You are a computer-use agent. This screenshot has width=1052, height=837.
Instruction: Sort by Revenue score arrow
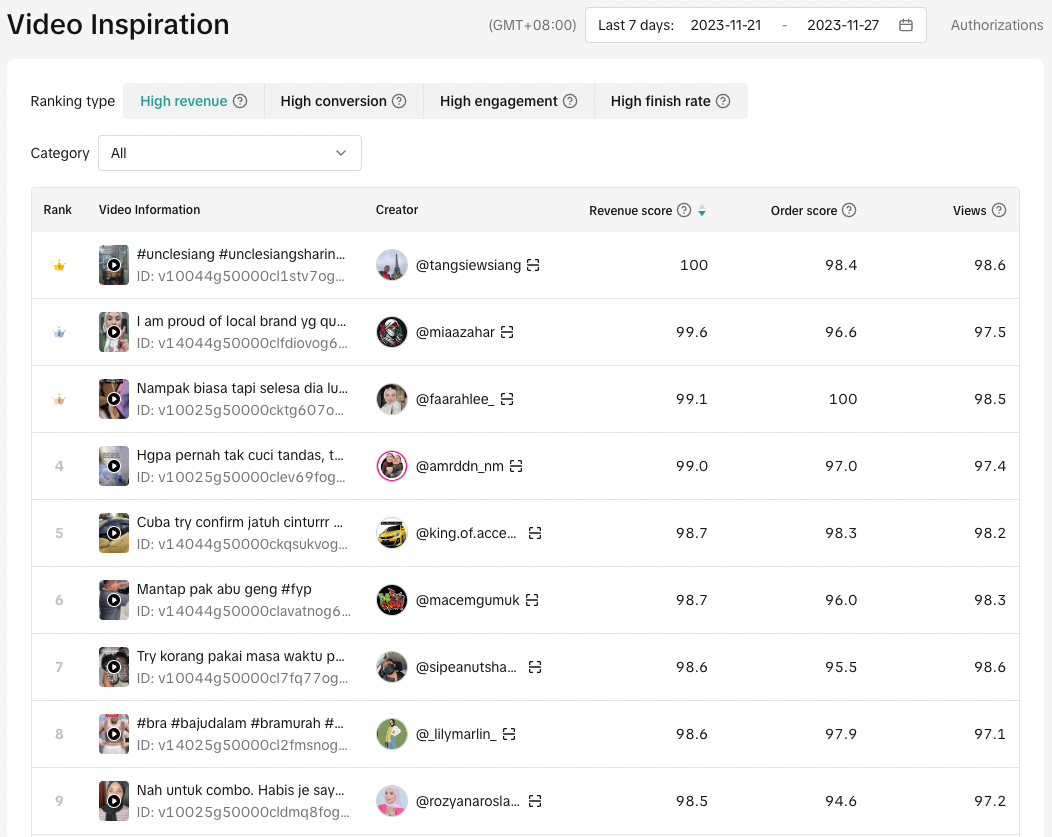702,211
